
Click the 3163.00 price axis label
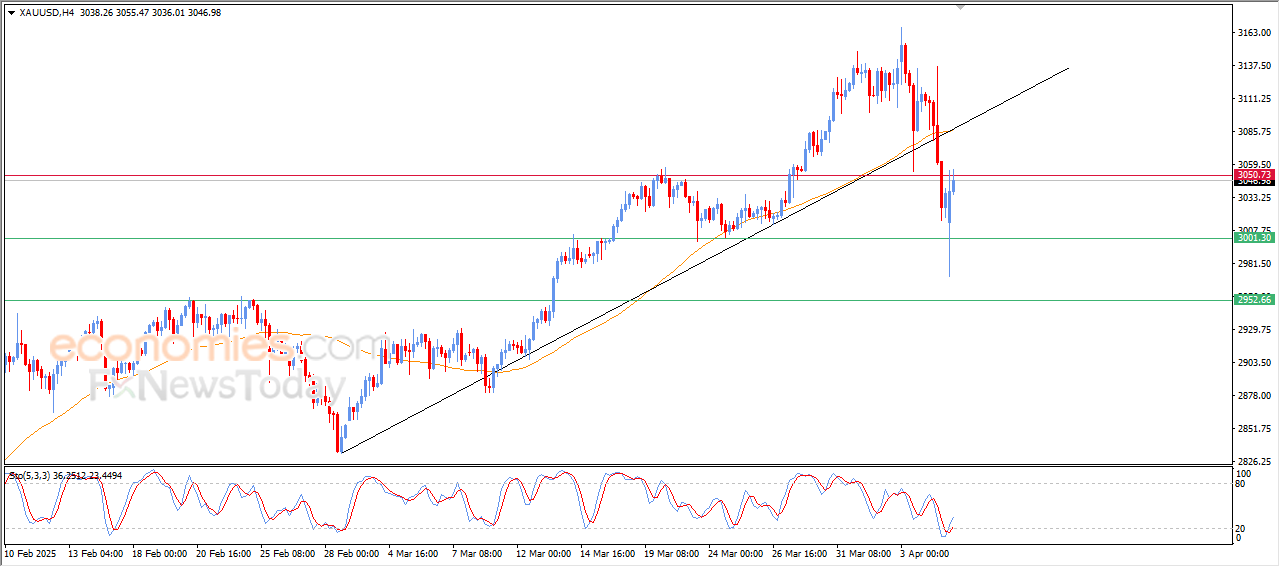1254,33
